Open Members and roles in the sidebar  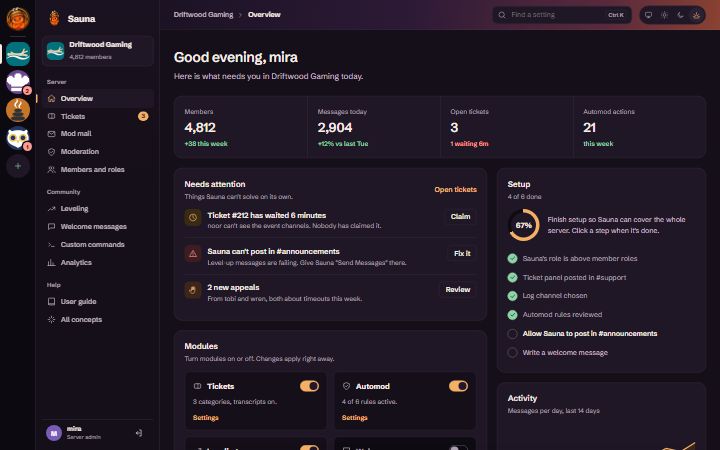point(98,169)
